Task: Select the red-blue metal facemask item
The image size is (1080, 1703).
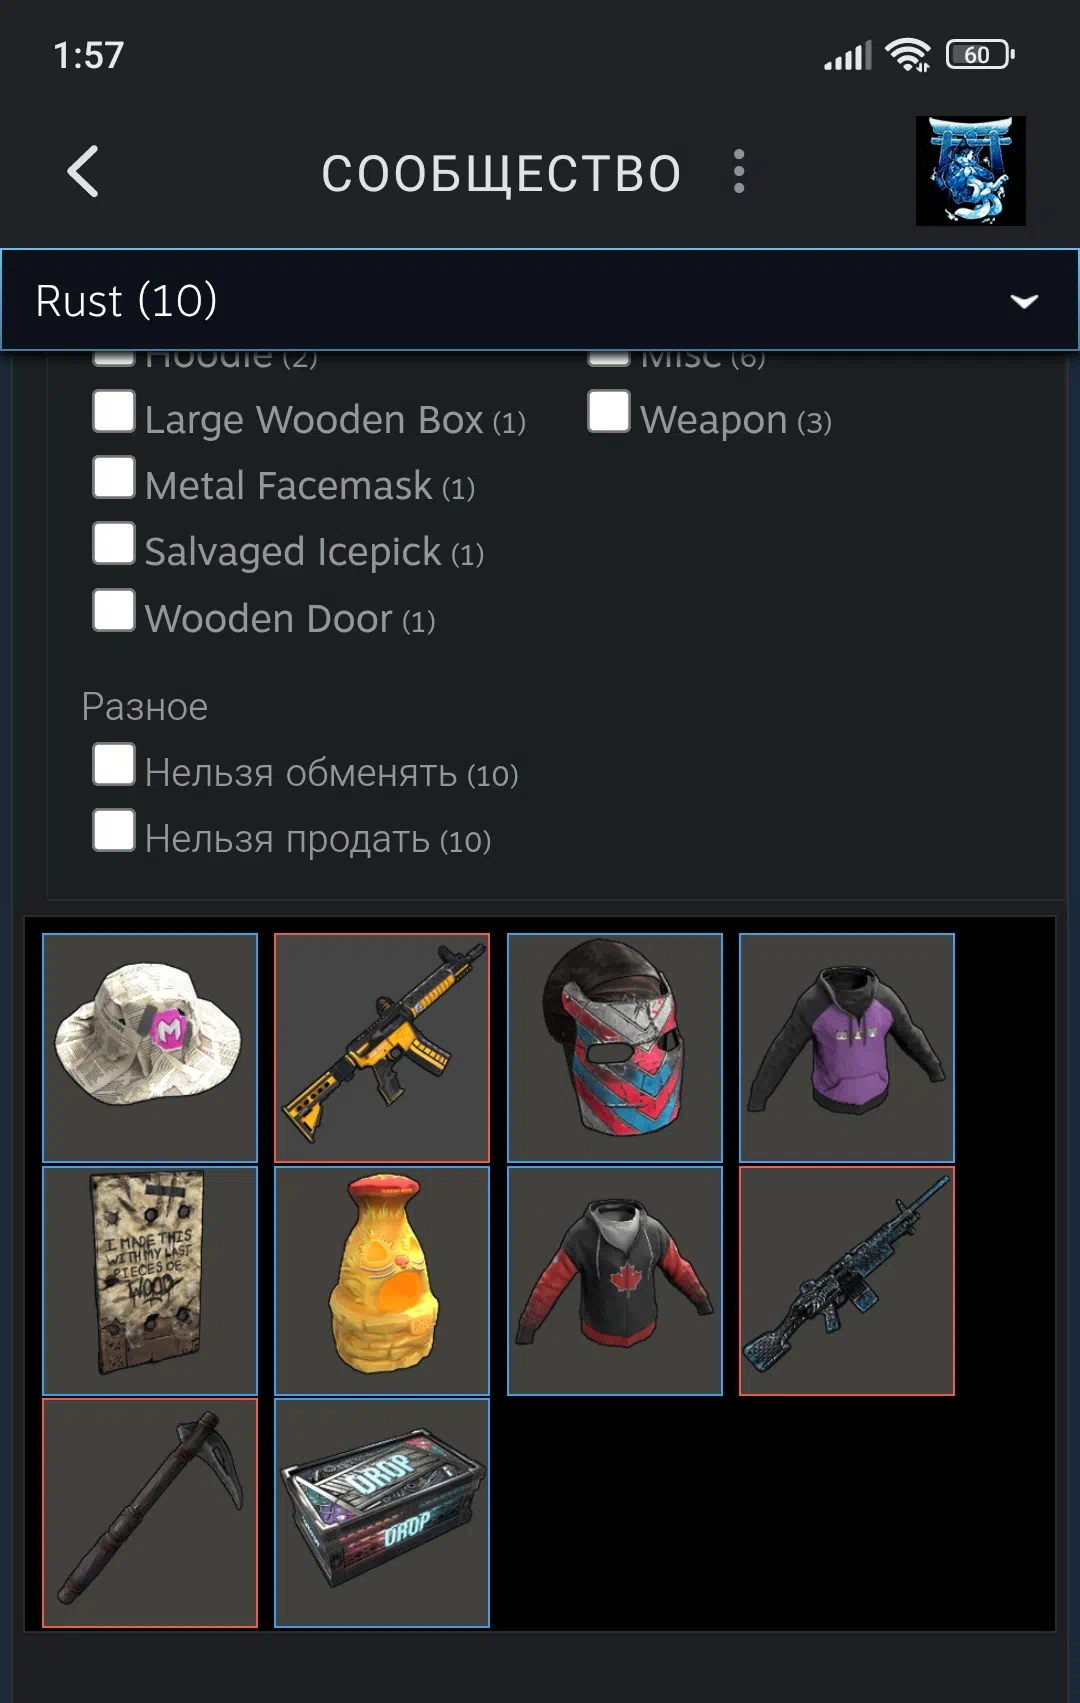Action: point(614,1048)
